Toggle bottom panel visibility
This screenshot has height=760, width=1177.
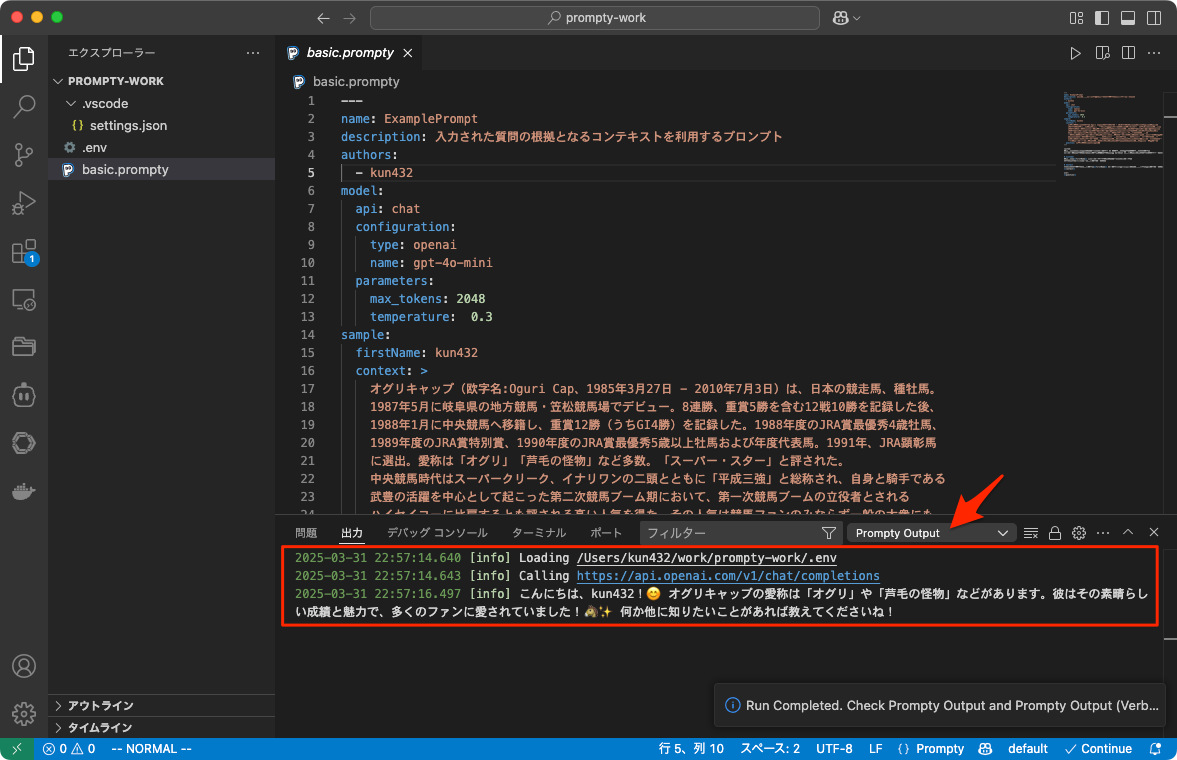click(1127, 18)
